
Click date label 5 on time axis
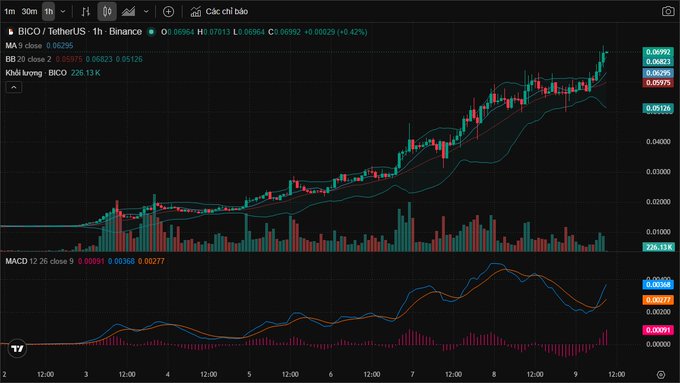point(249,374)
